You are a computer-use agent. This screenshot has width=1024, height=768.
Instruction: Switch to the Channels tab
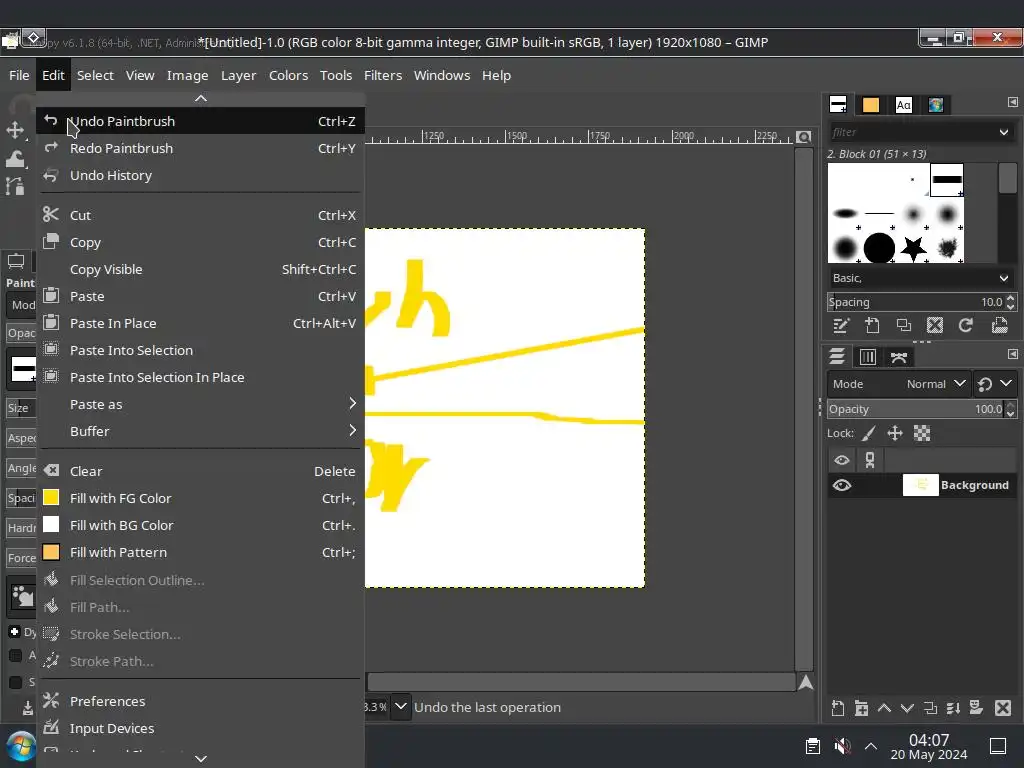click(x=868, y=357)
